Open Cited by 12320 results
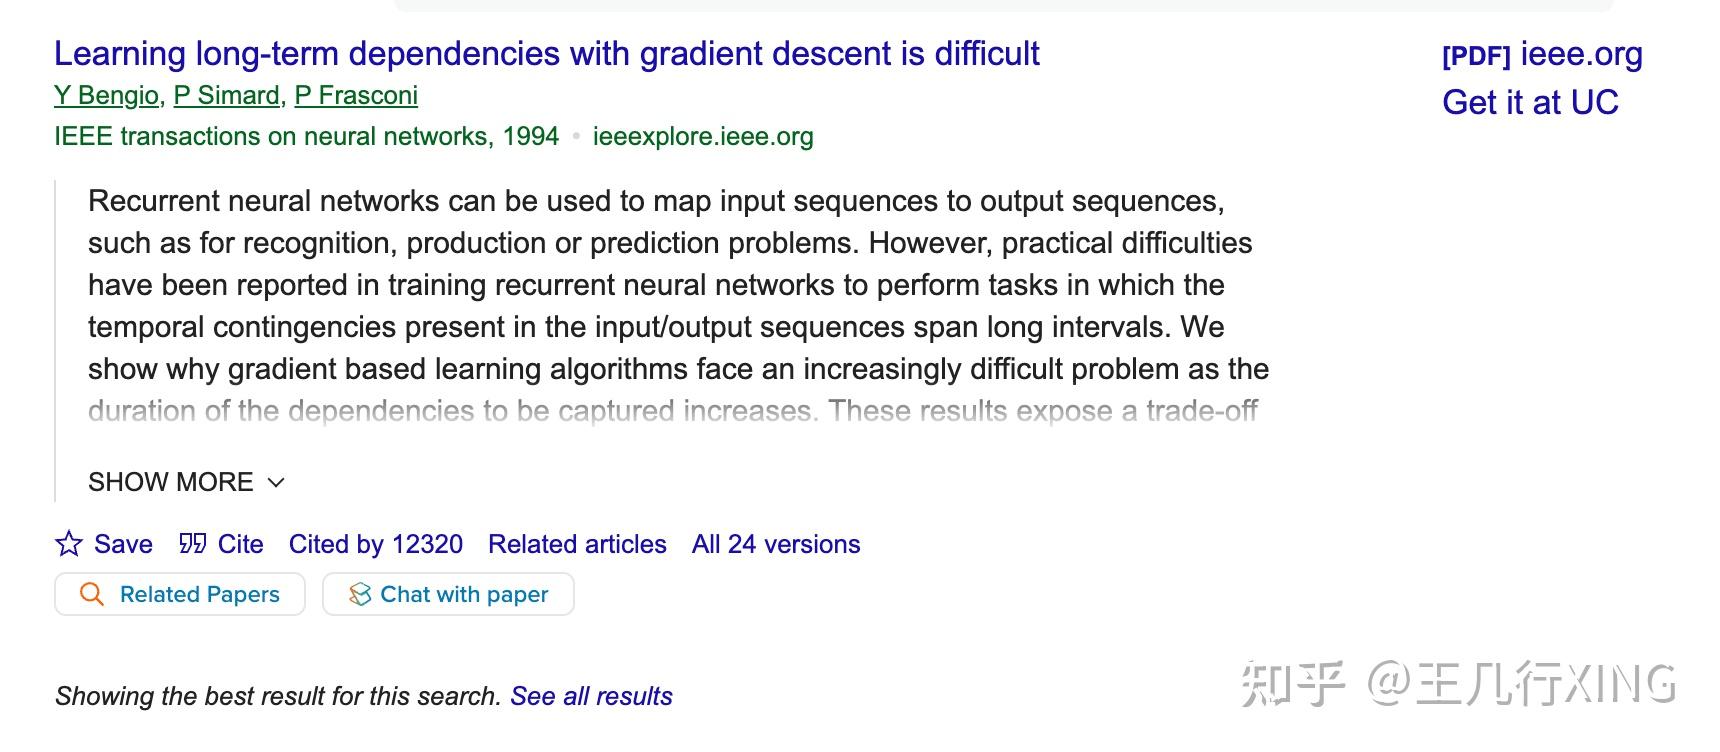 pyautogui.click(x=374, y=544)
